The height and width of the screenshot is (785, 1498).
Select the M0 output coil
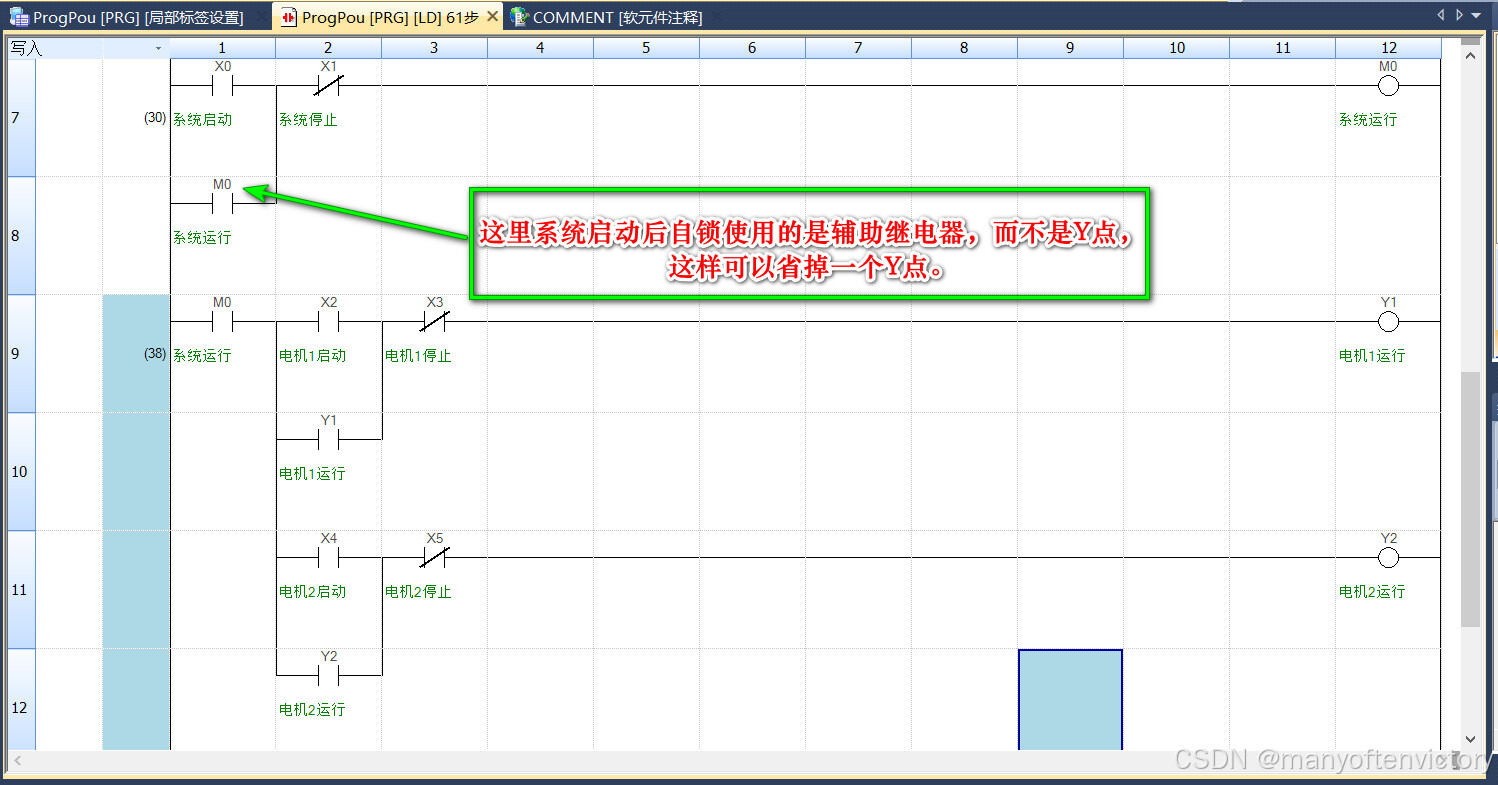[1388, 86]
